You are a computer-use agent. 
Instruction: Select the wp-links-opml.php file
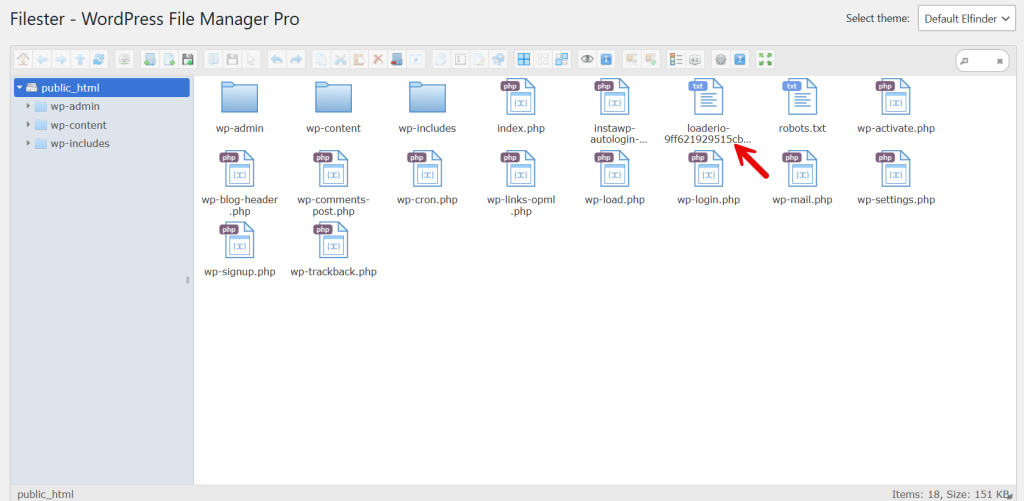pos(521,184)
